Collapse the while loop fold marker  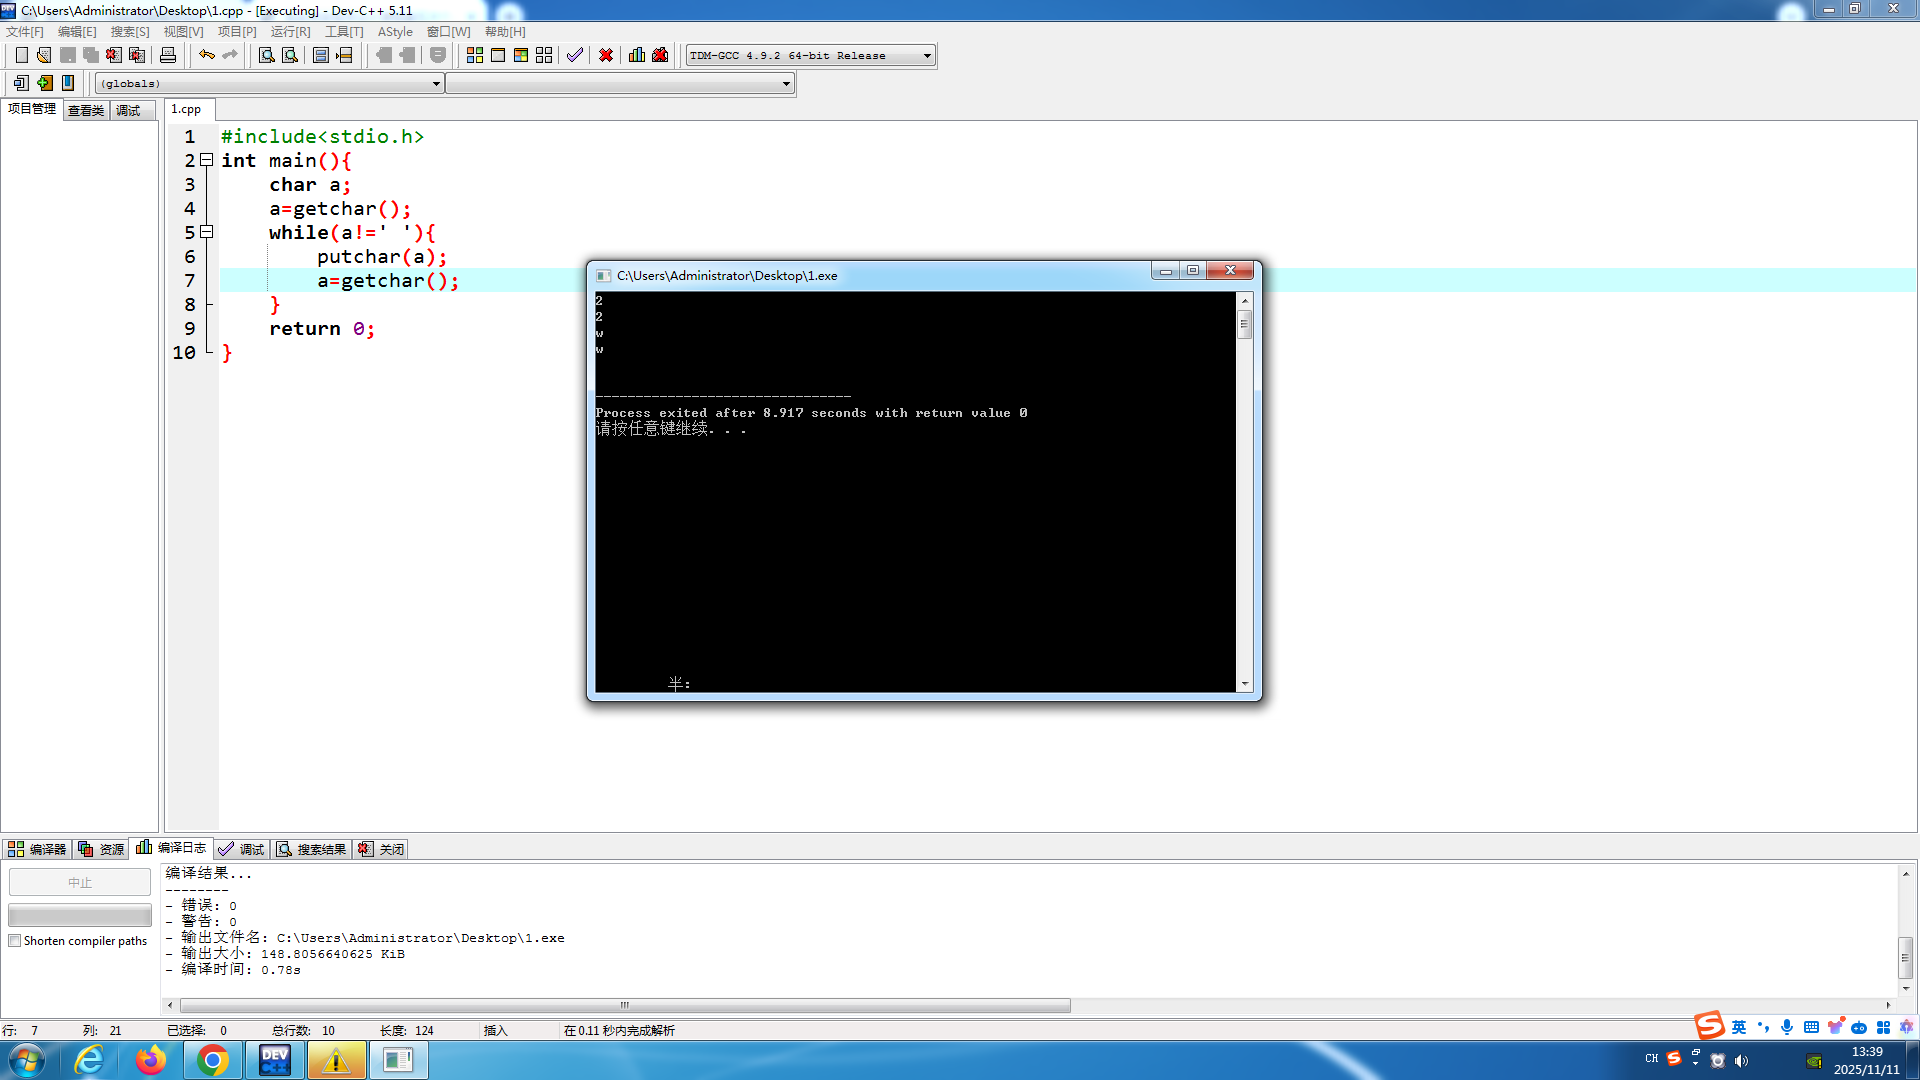[207, 232]
